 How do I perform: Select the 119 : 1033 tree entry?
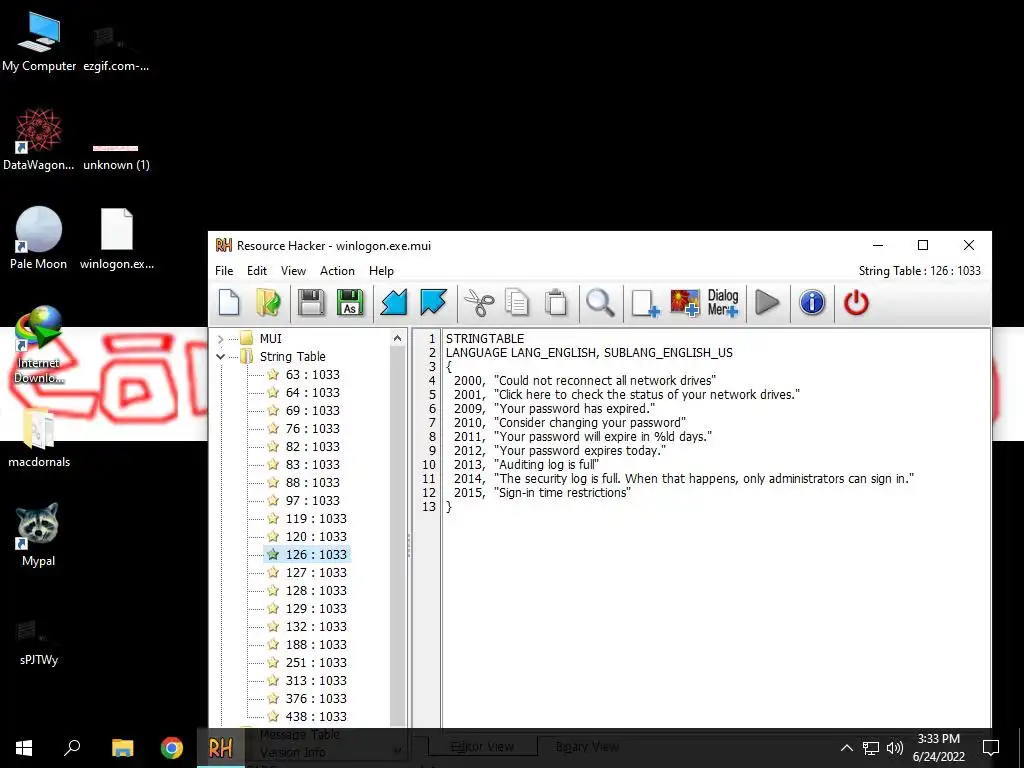click(315, 519)
